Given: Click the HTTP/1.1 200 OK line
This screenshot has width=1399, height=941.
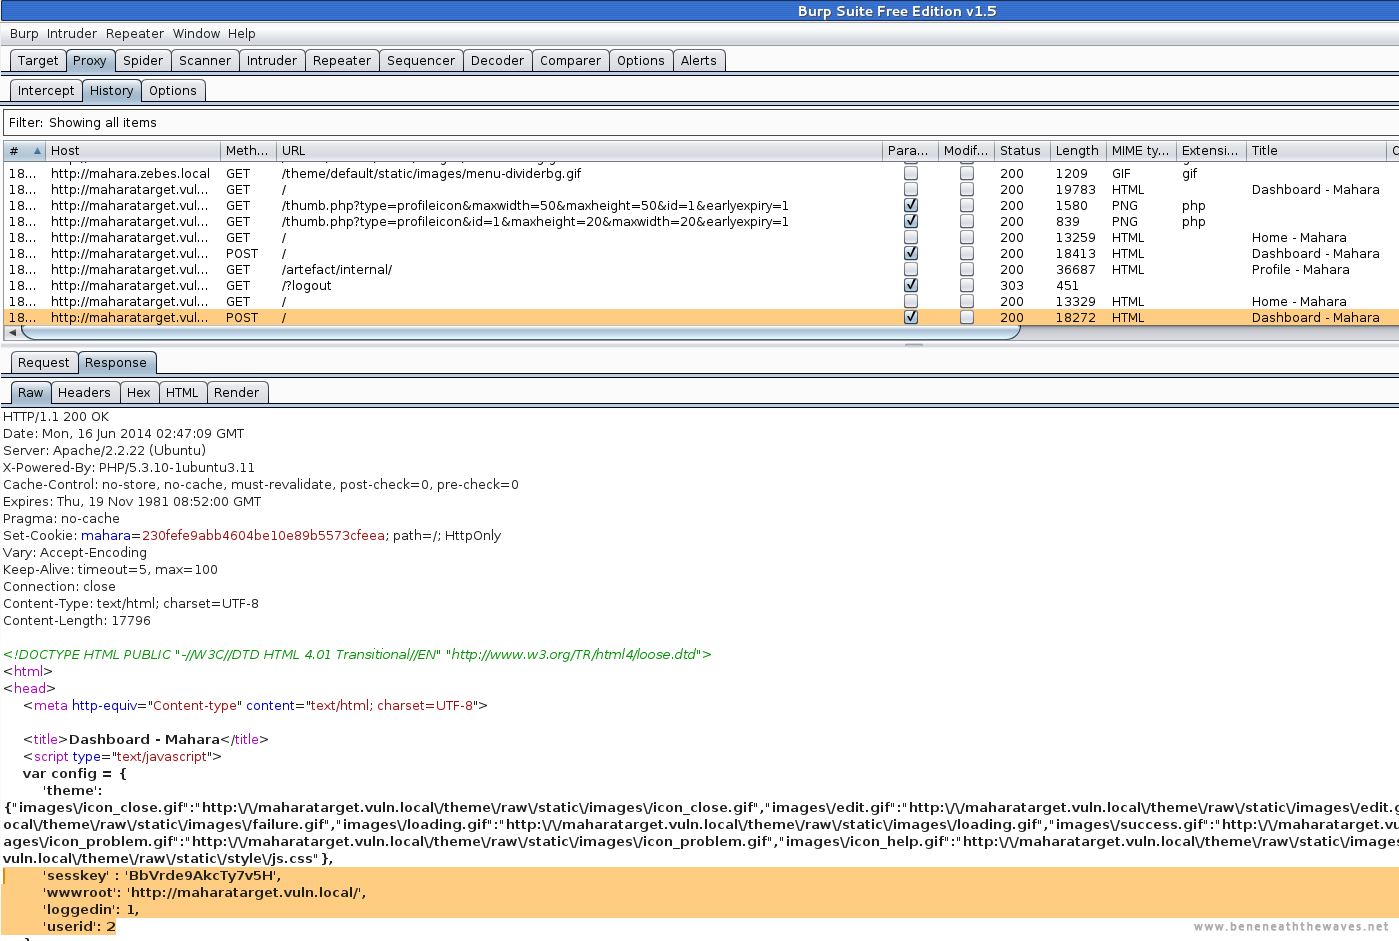Looking at the screenshot, I should tap(56, 416).
